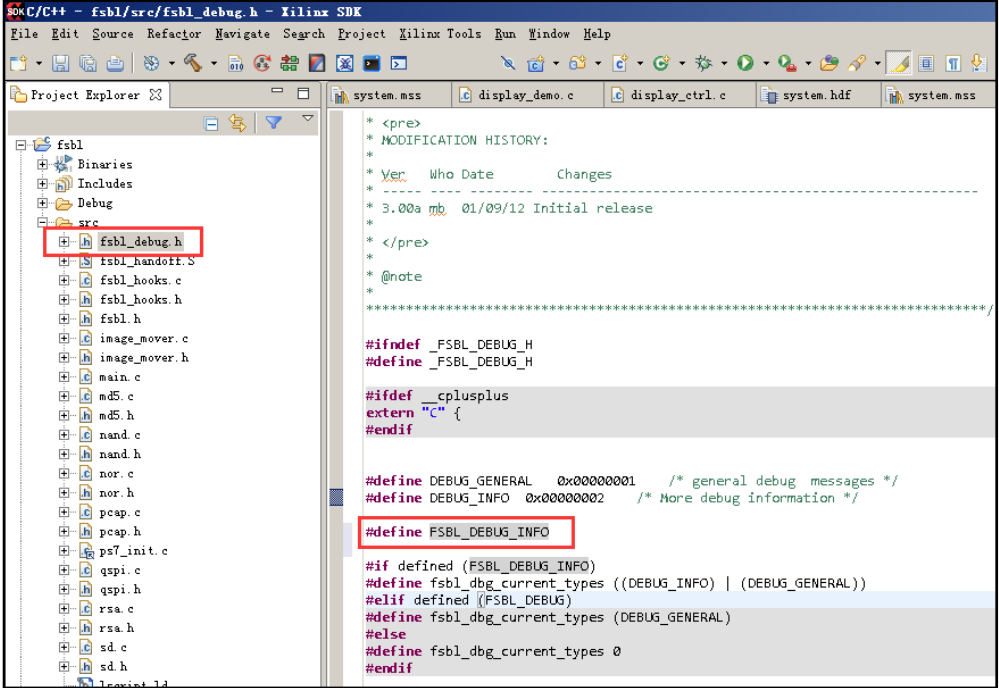Expand the Includes tree node
Screen dimensions: 999x688
click(x=42, y=183)
